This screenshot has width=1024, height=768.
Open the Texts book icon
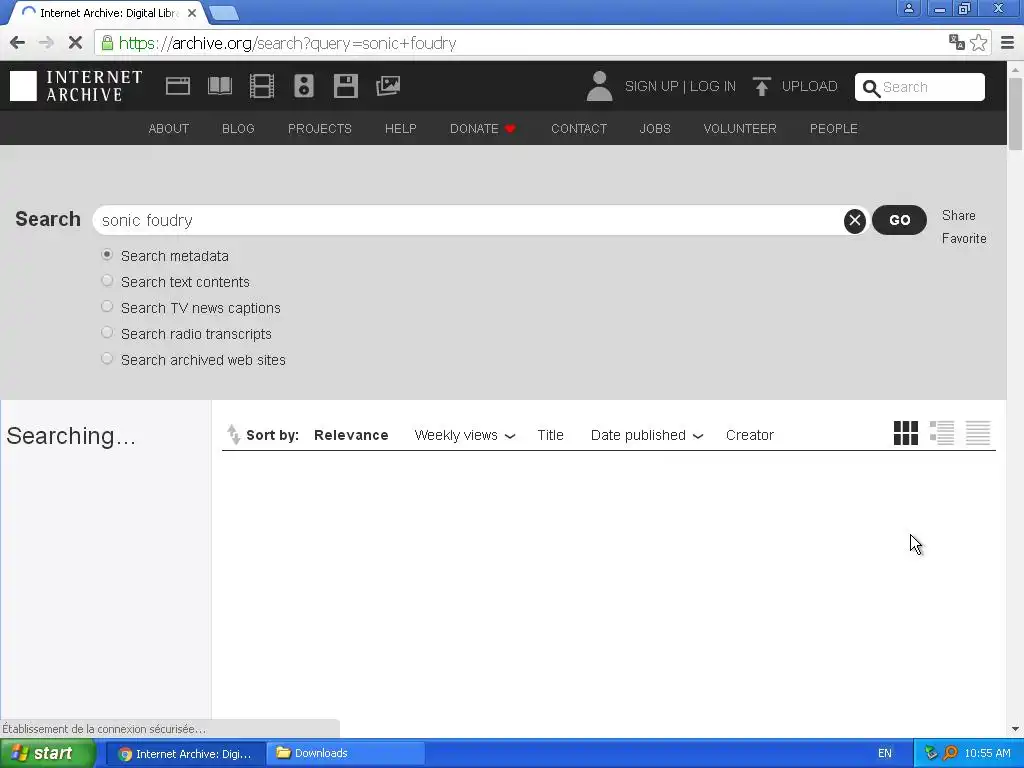[x=220, y=86]
